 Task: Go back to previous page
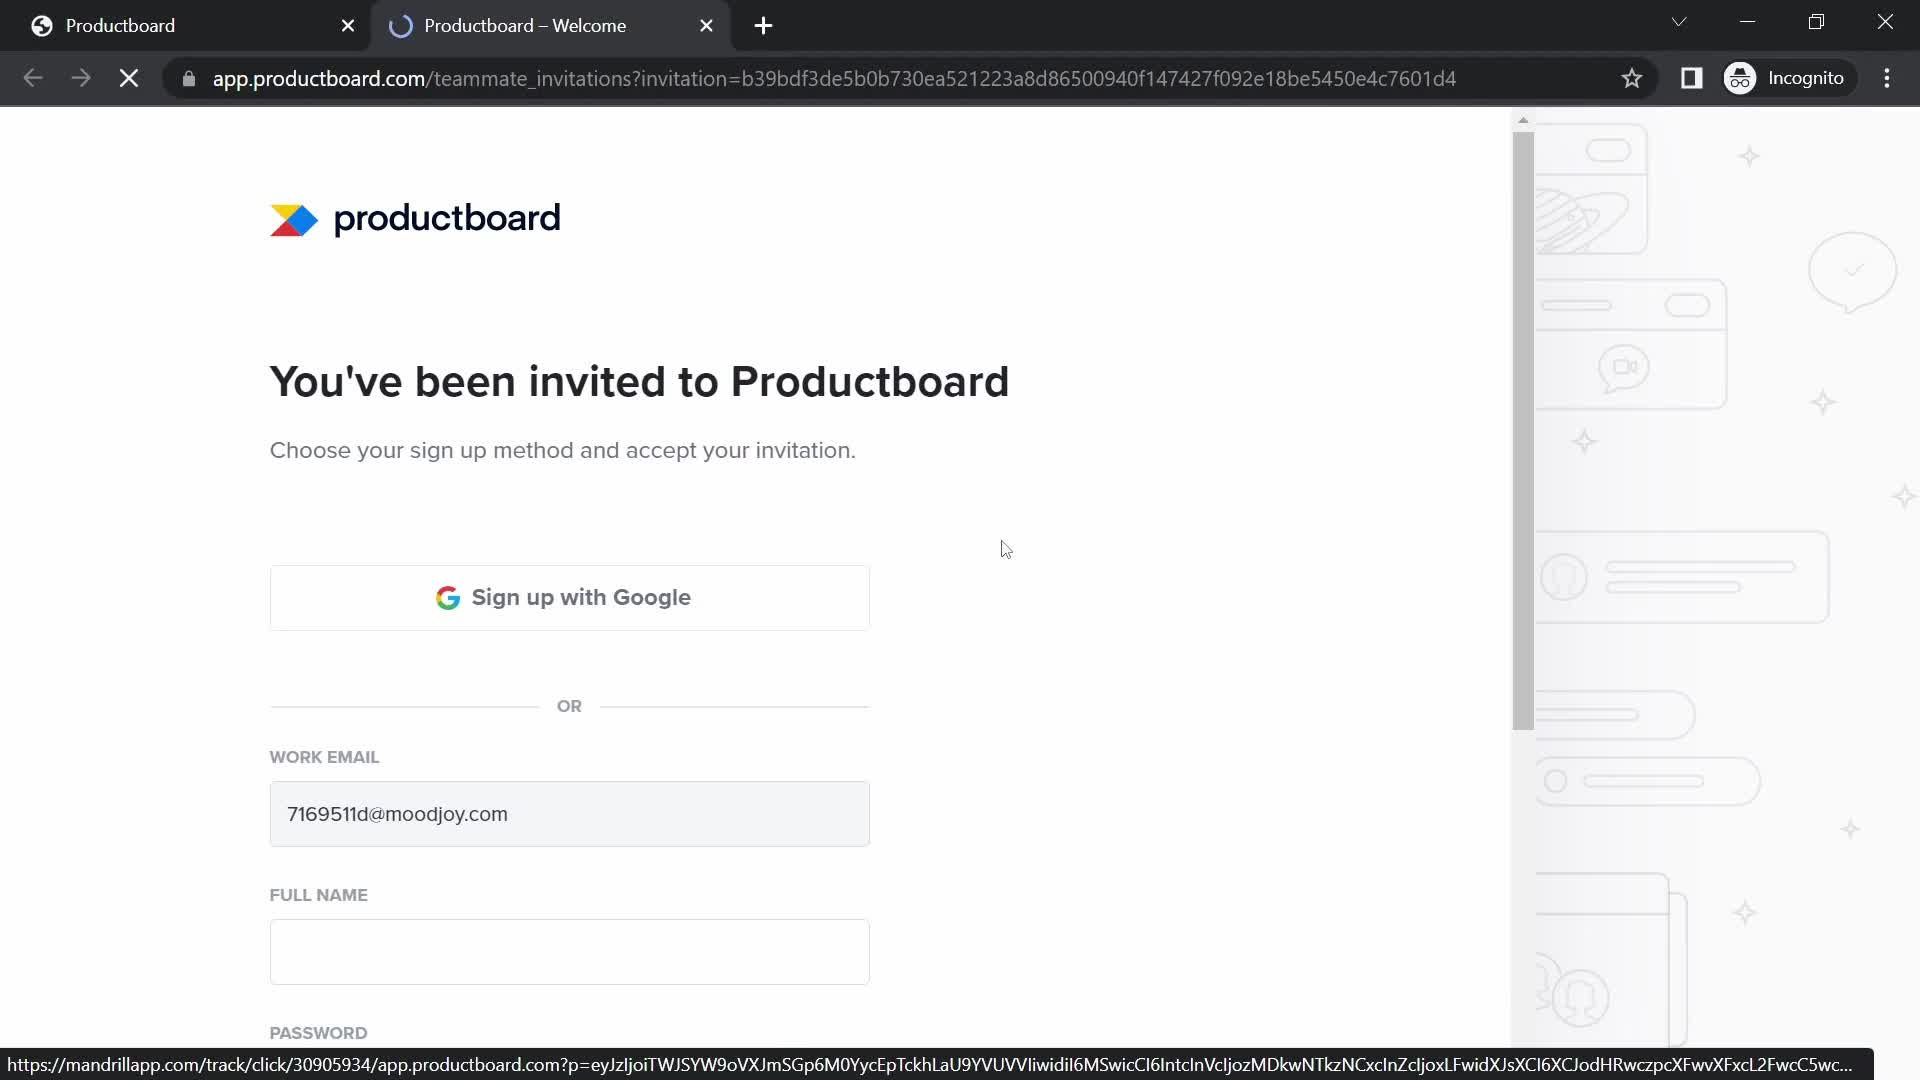pos(33,78)
